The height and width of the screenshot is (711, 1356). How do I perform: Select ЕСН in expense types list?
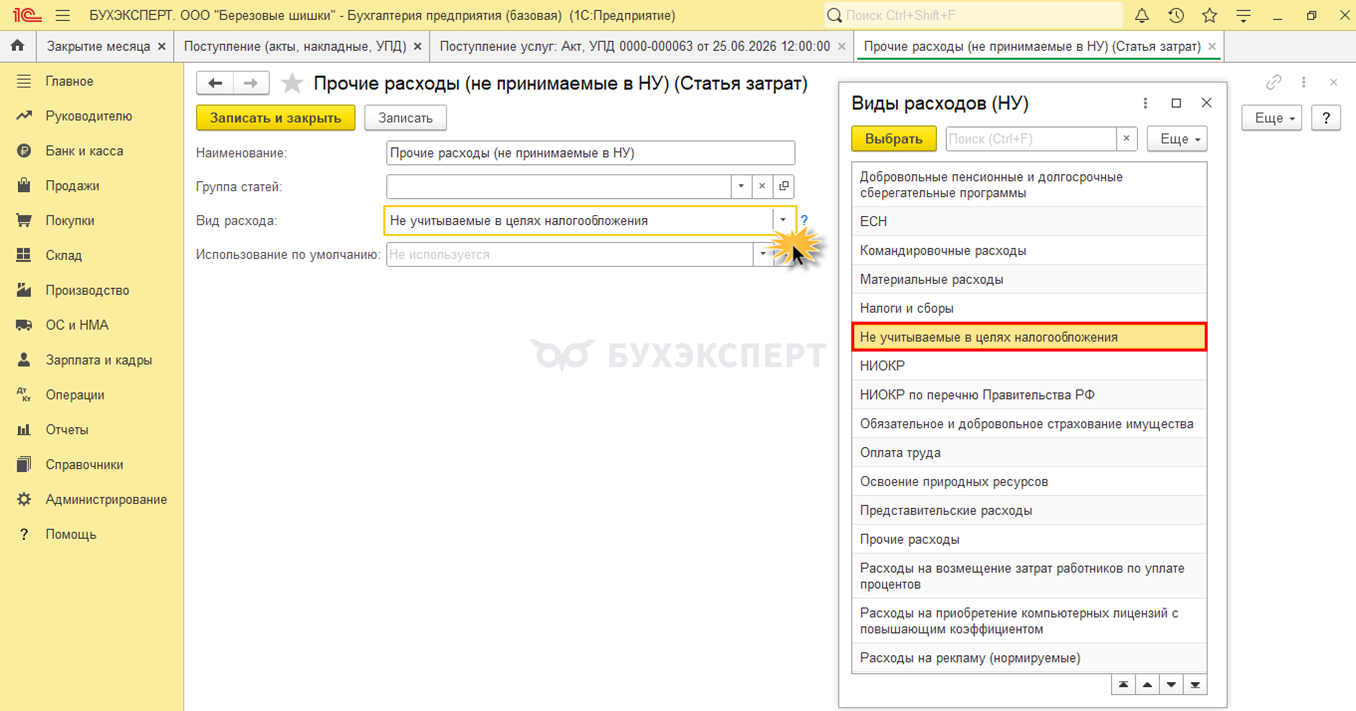pyautogui.click(x=1030, y=222)
